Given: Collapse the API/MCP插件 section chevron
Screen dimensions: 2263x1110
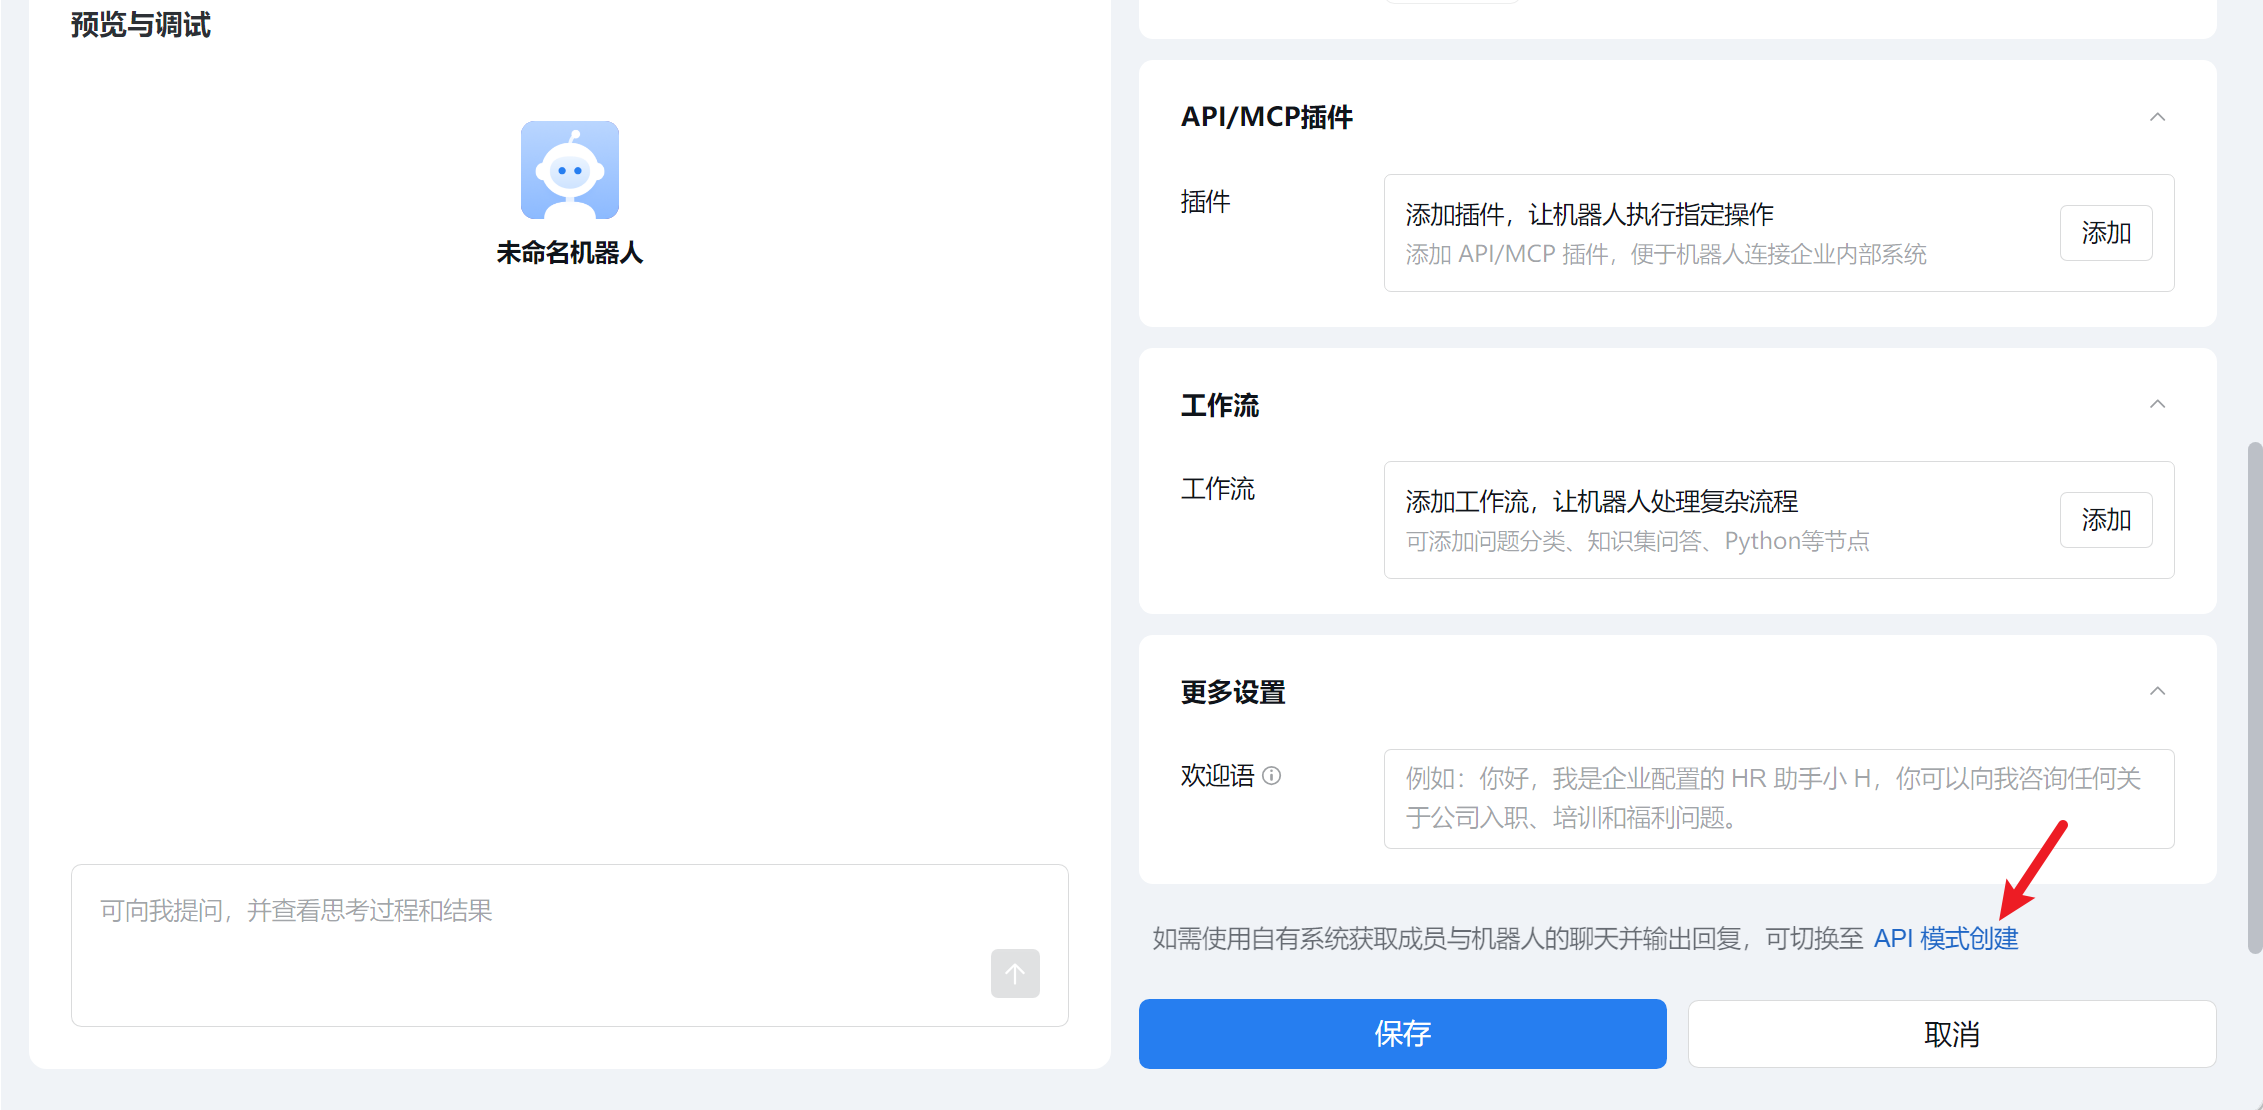Looking at the screenshot, I should (2157, 117).
